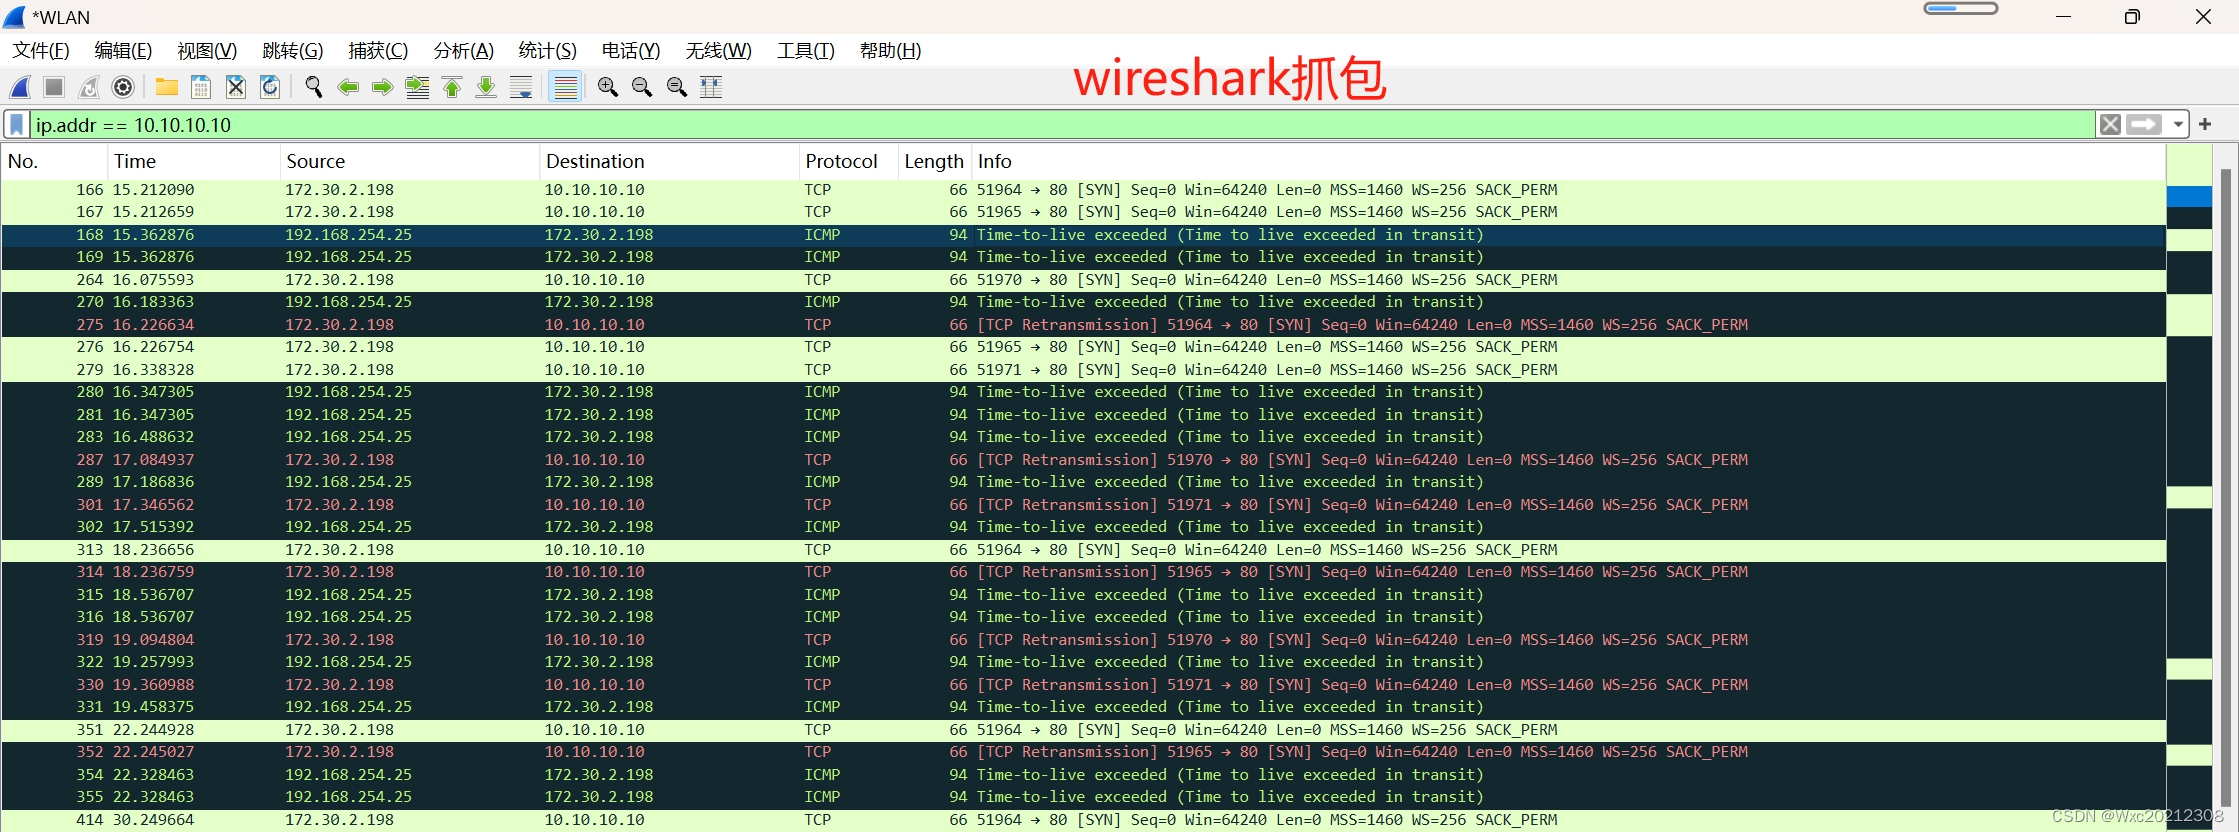Select packet 351 at time 22.244928

(1083, 730)
